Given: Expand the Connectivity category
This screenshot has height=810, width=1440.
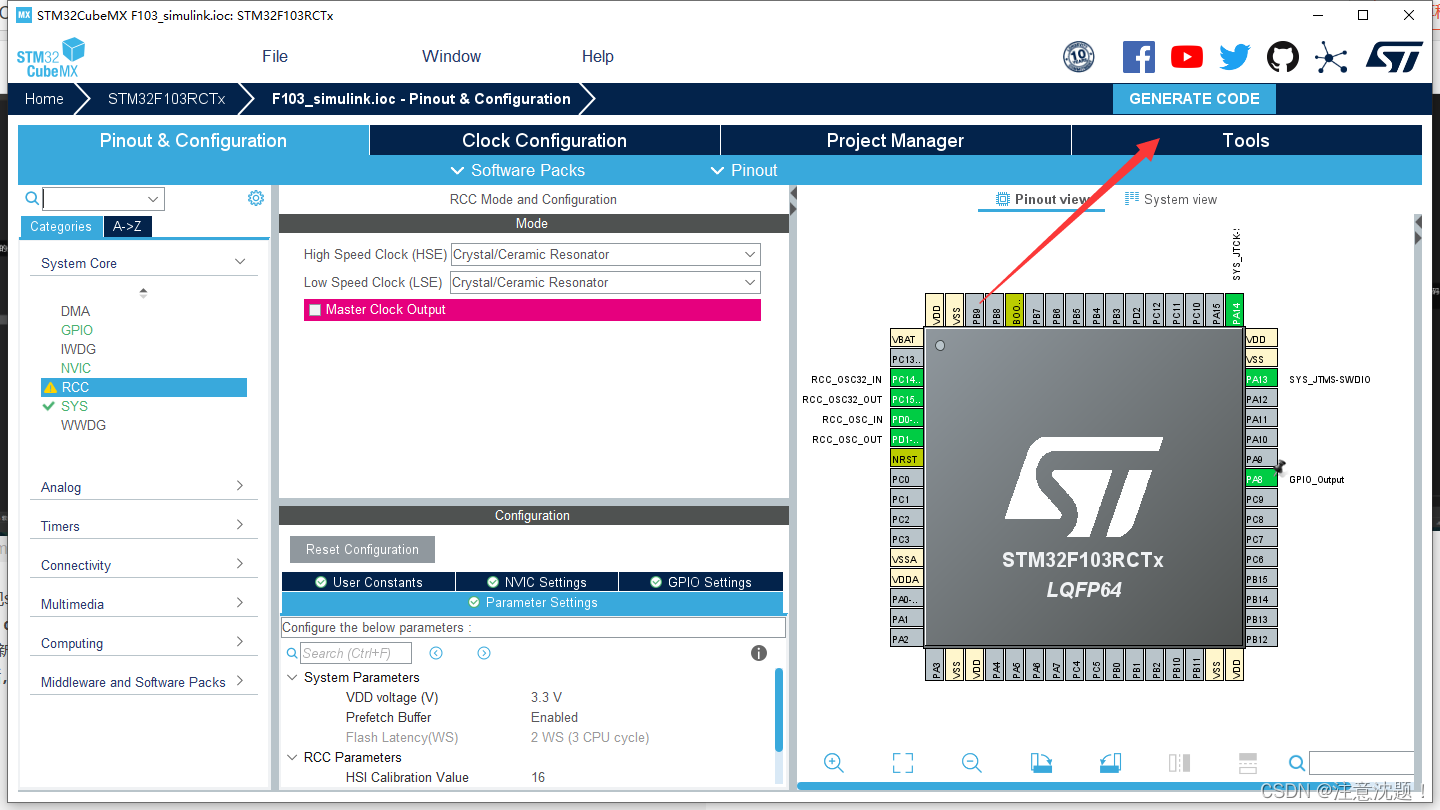Looking at the screenshot, I should click(240, 564).
